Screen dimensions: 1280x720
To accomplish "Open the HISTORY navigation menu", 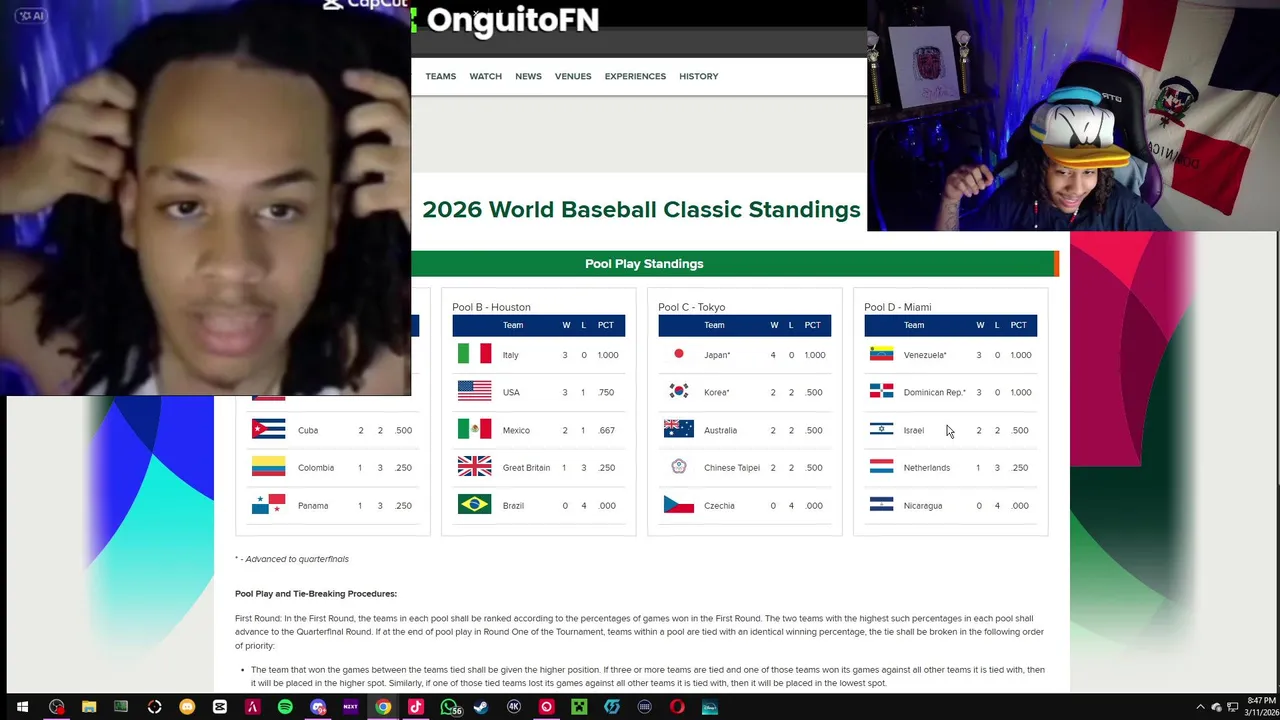I will tap(699, 76).
